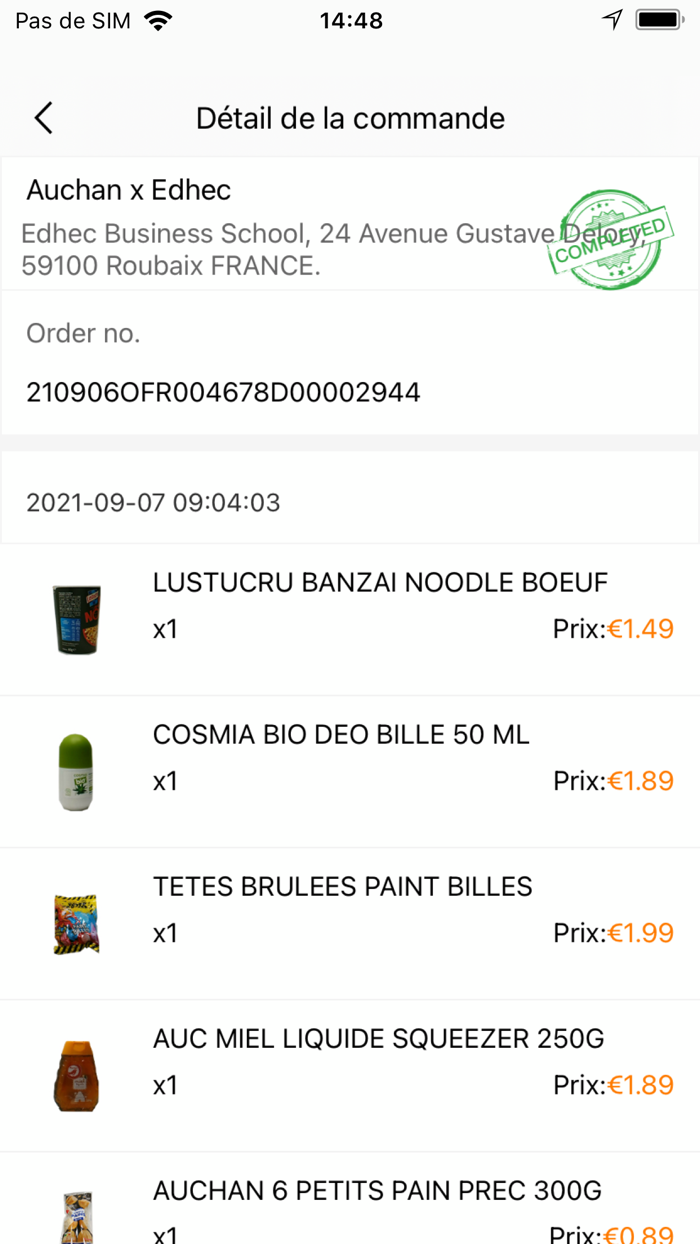This screenshot has height=1244, width=700.
Task: Tap the x1 quantity beside AUC MIEL LIQUIDE
Action: pos(165,1085)
